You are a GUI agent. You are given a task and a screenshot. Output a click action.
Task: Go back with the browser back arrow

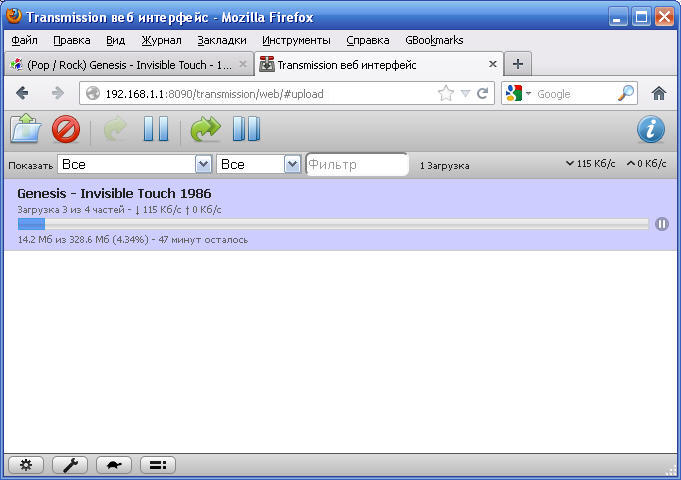22,93
